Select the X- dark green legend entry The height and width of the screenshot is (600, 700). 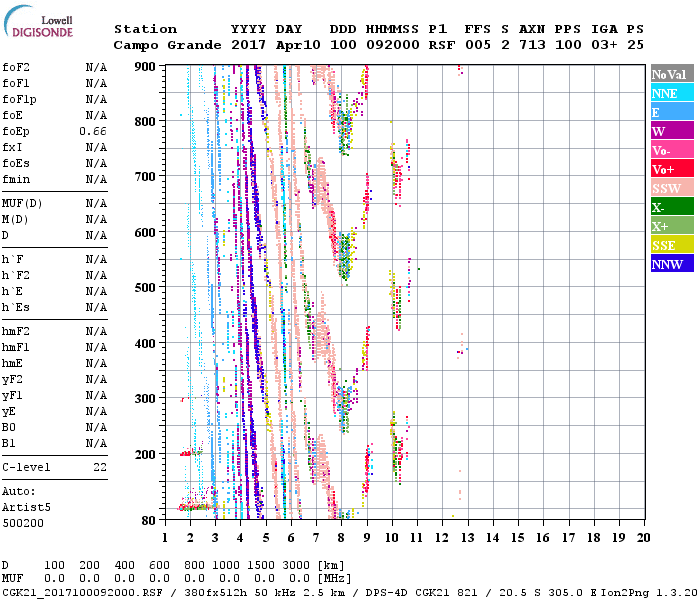672,207
